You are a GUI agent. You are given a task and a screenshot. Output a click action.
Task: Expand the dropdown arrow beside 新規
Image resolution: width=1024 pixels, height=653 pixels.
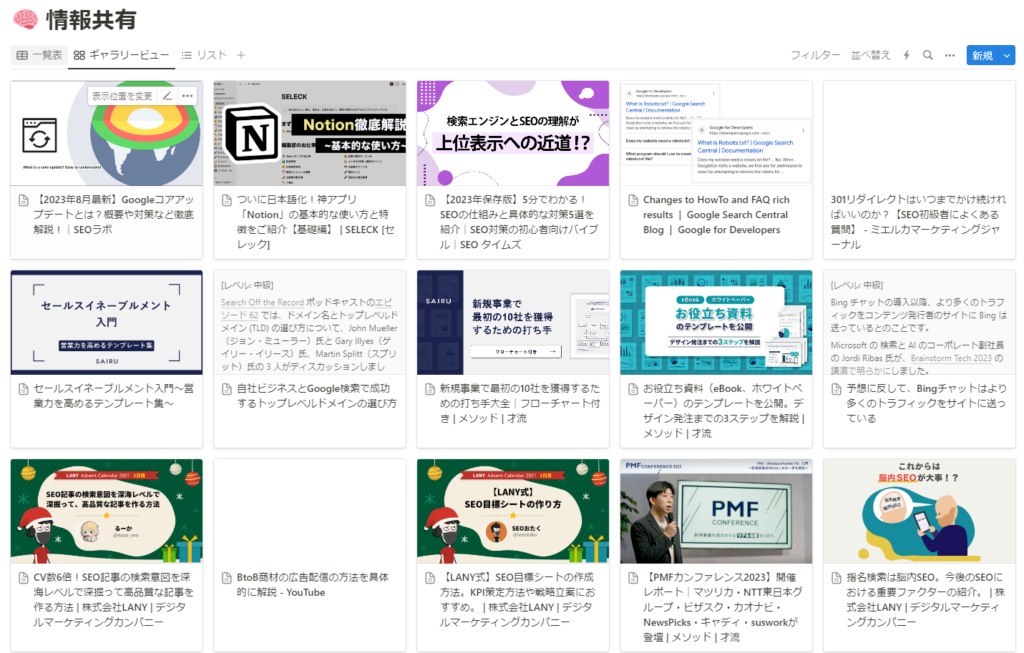(x=1007, y=56)
